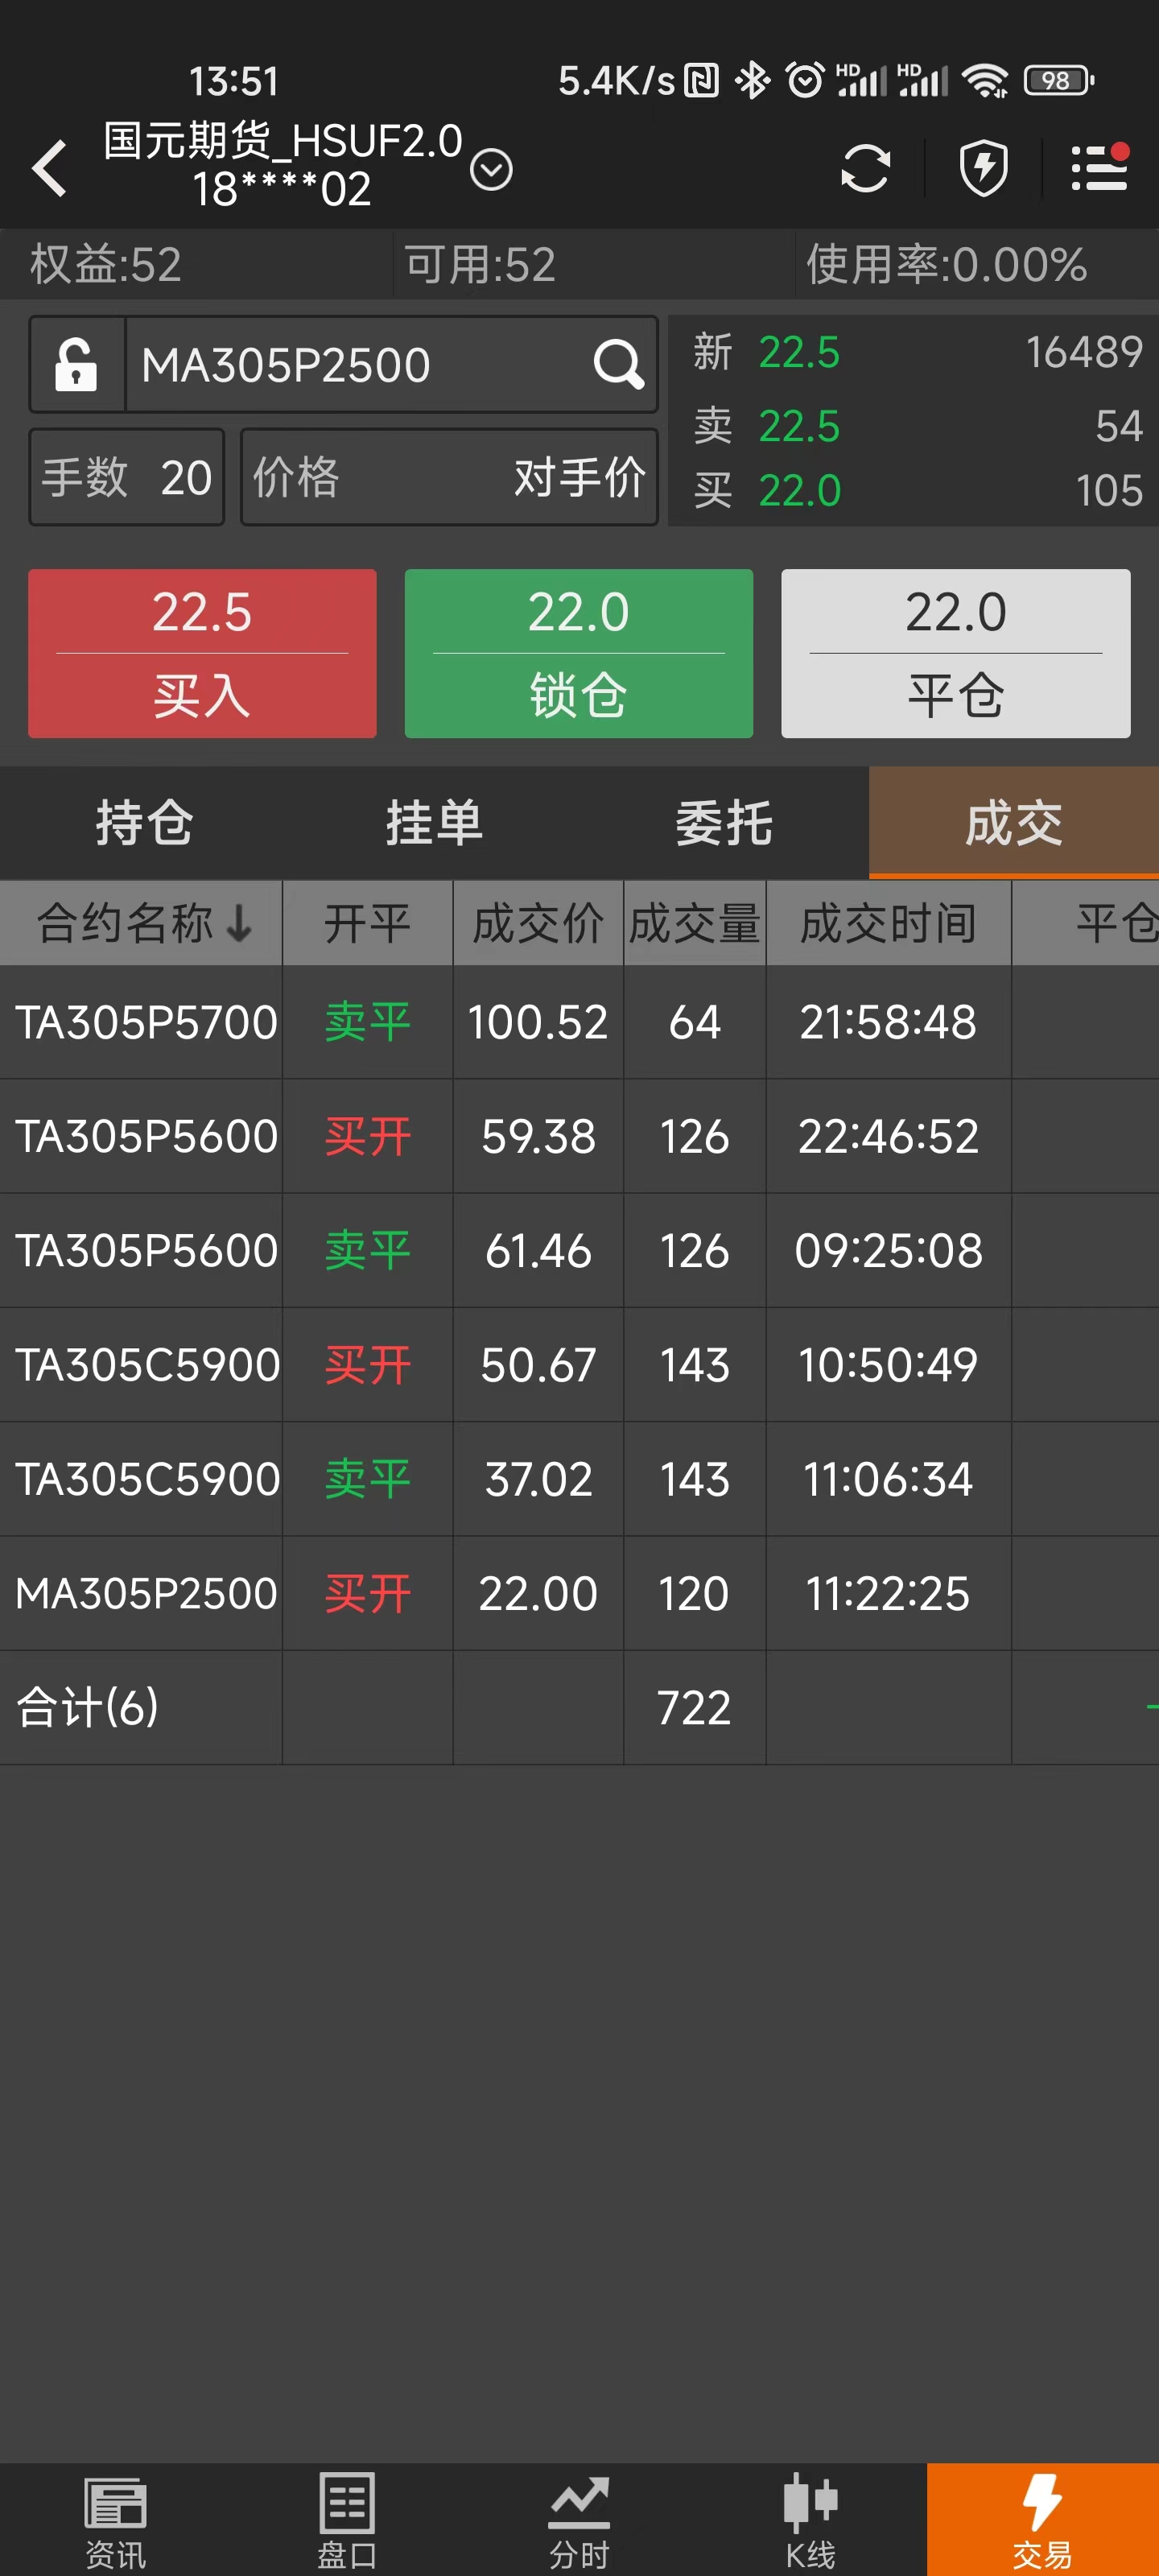Refresh account data with sync icon

click(x=865, y=168)
